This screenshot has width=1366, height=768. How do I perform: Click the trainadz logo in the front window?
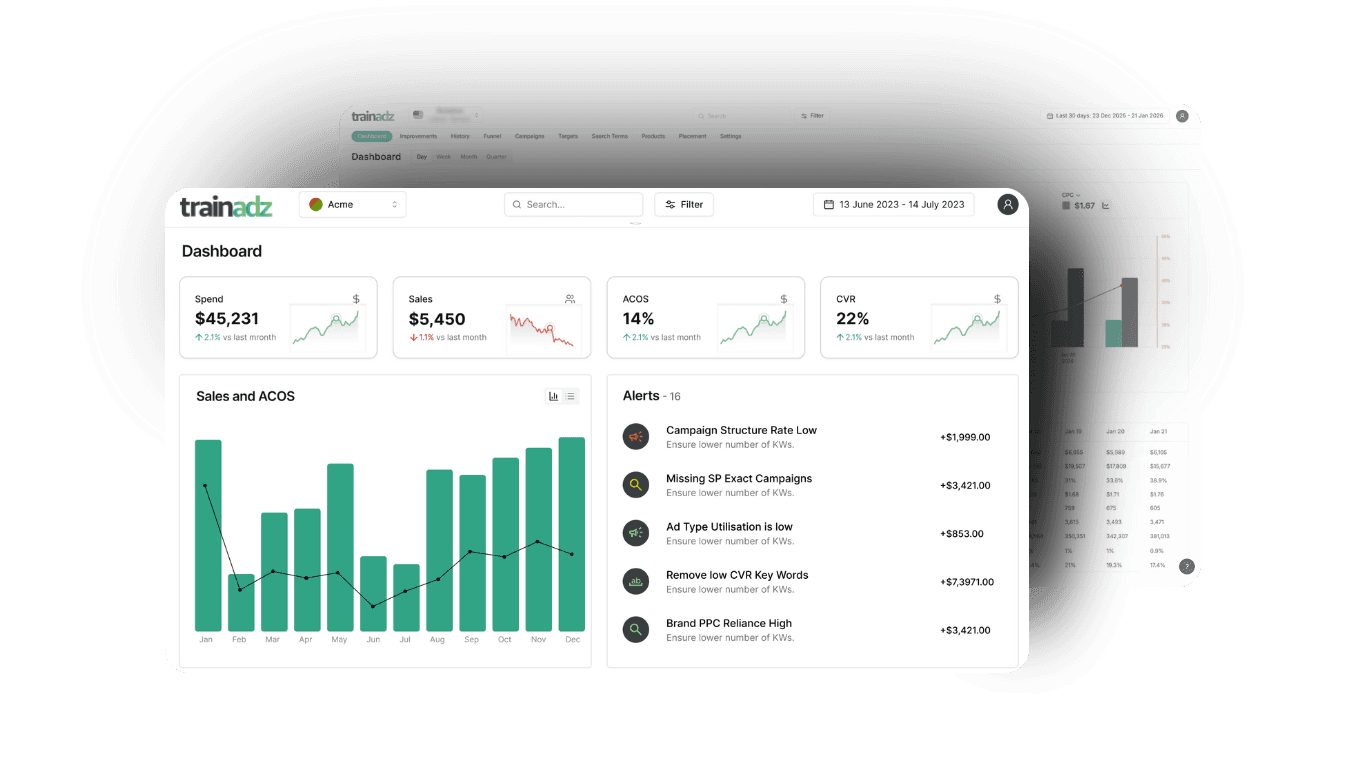pyautogui.click(x=226, y=206)
